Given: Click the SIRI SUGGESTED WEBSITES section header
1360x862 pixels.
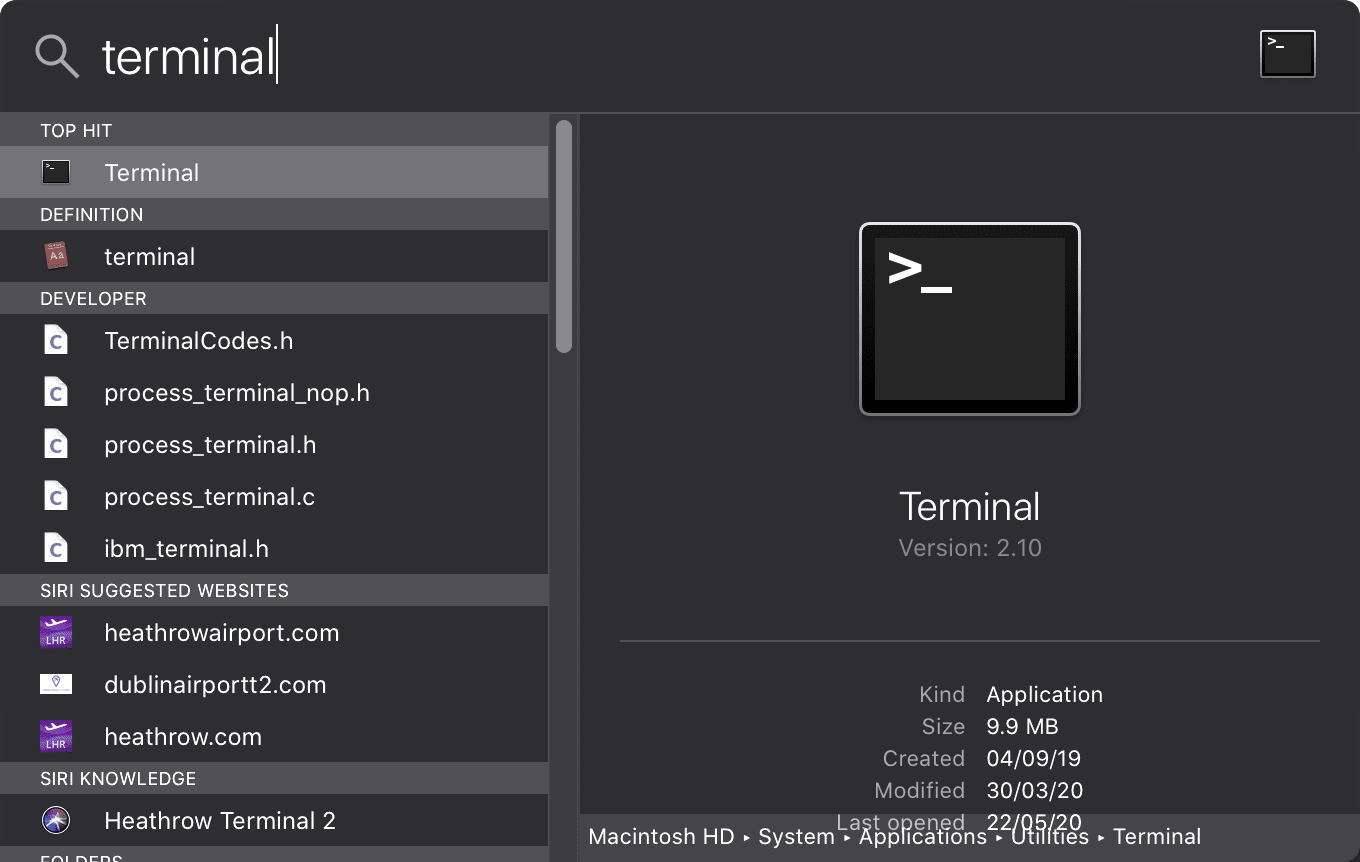Looking at the screenshot, I should click(274, 590).
